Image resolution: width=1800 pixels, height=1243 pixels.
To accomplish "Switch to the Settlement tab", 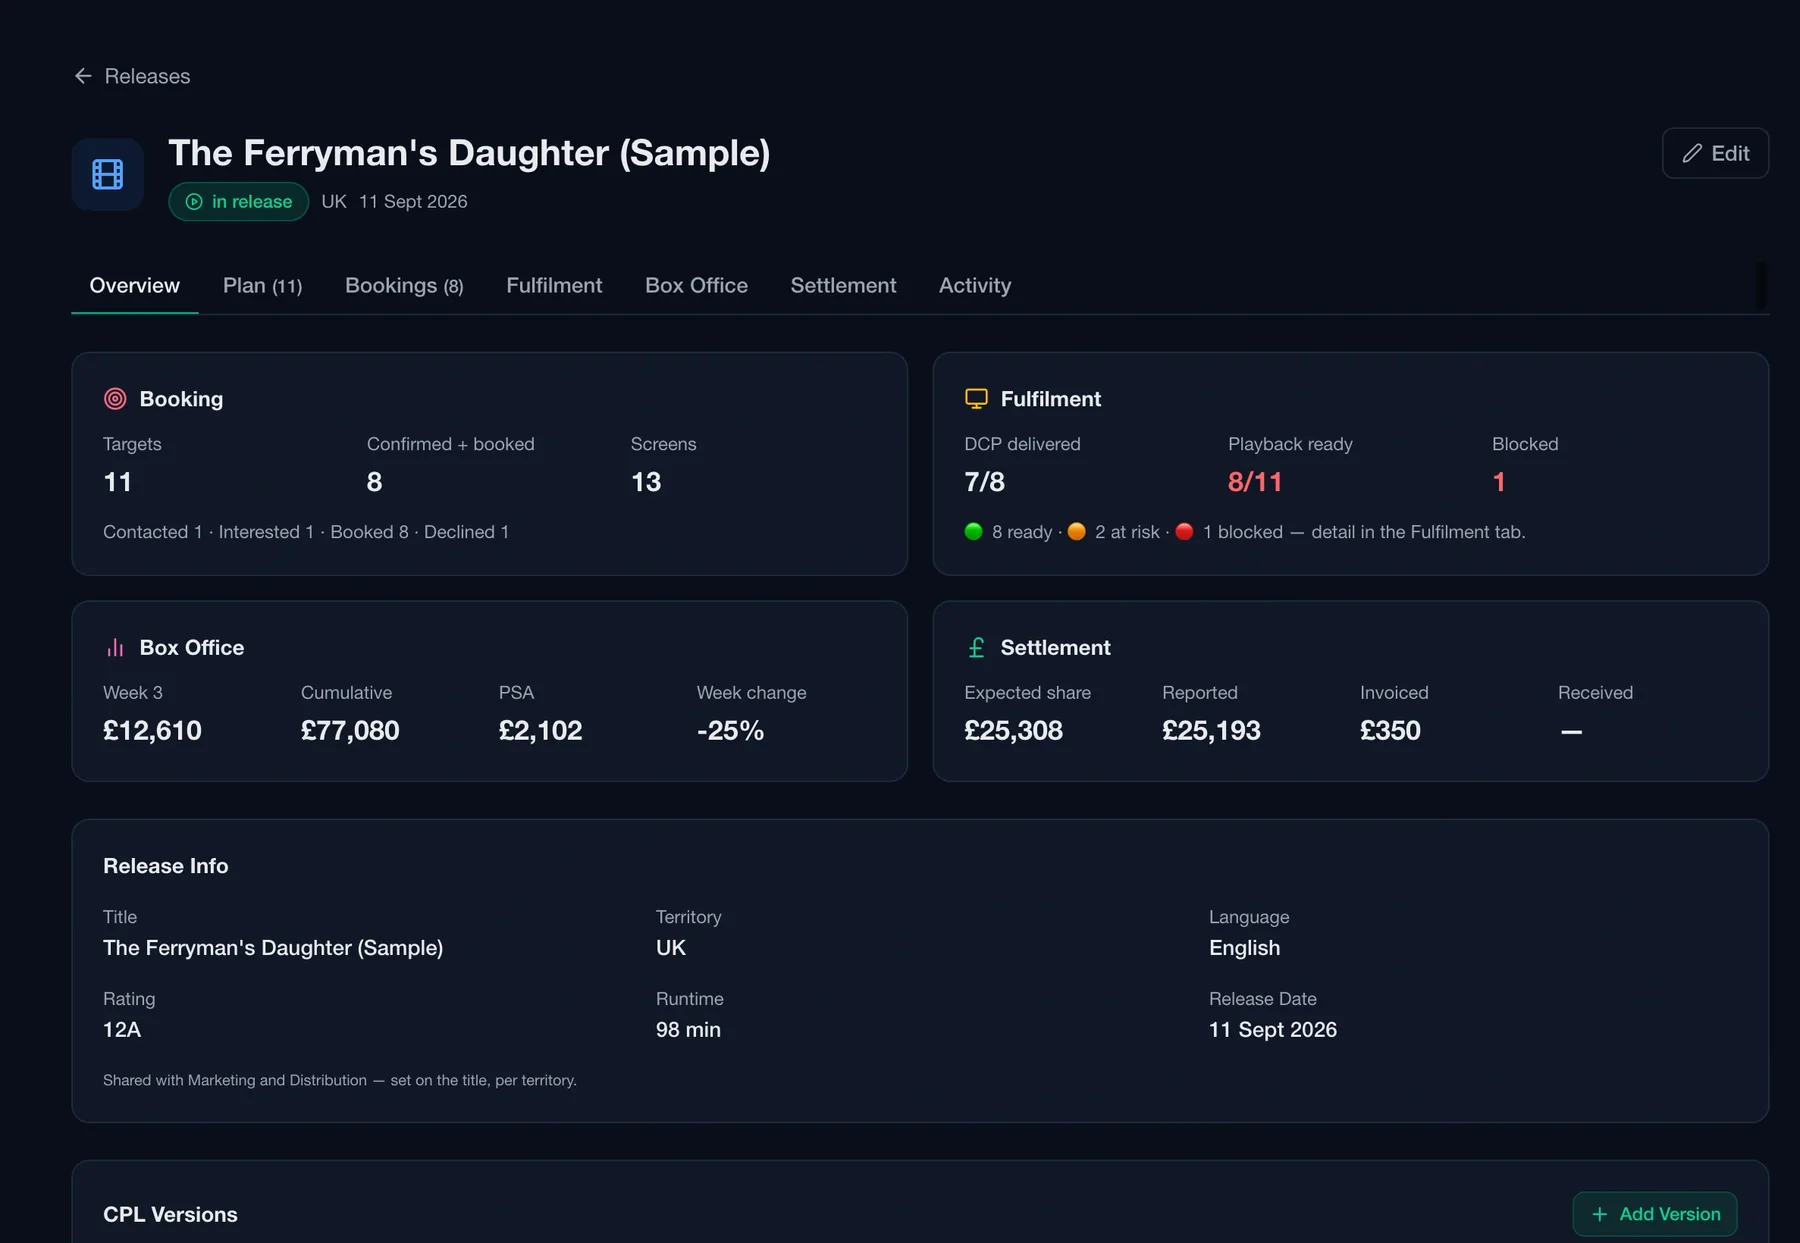I will point(843,286).
